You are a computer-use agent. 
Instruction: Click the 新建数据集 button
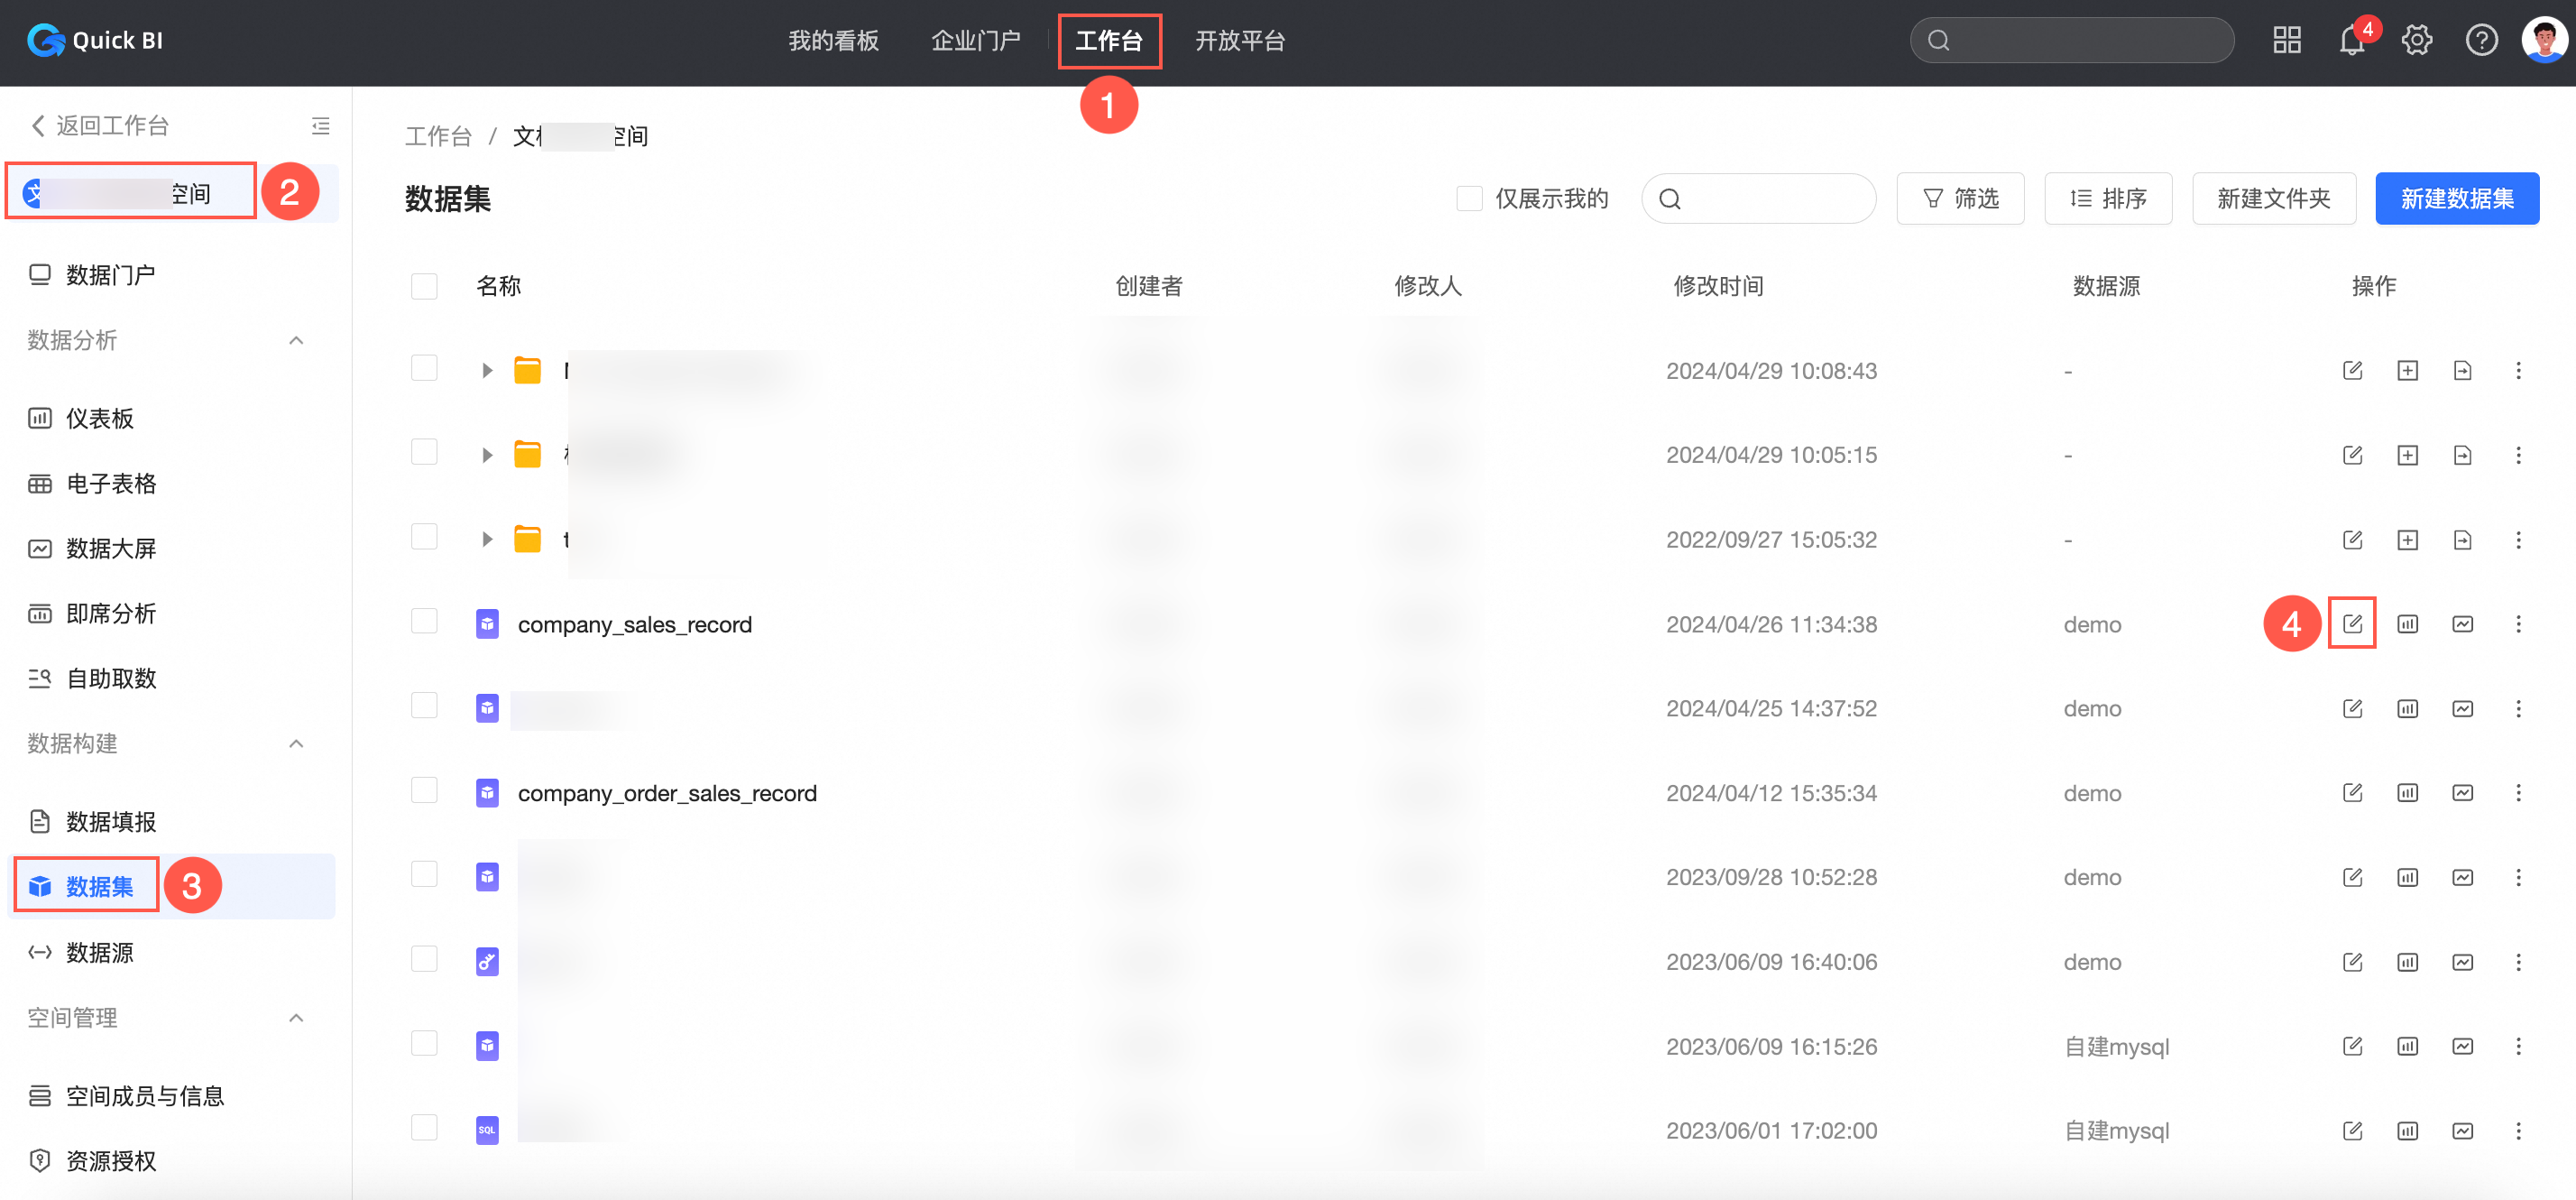tap(2456, 199)
